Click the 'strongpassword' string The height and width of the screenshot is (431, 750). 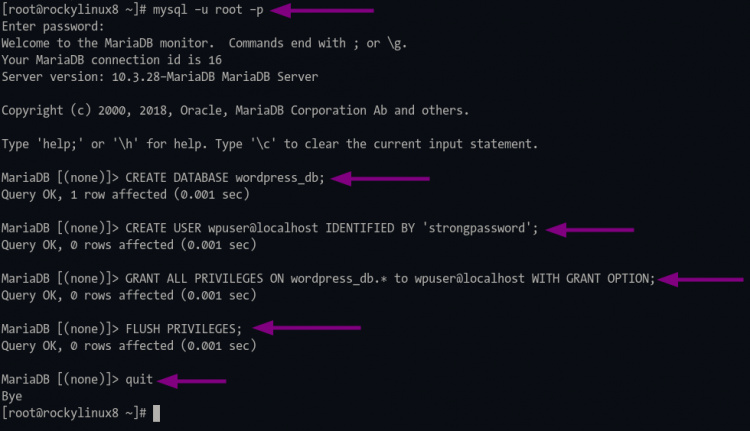[x=478, y=228]
